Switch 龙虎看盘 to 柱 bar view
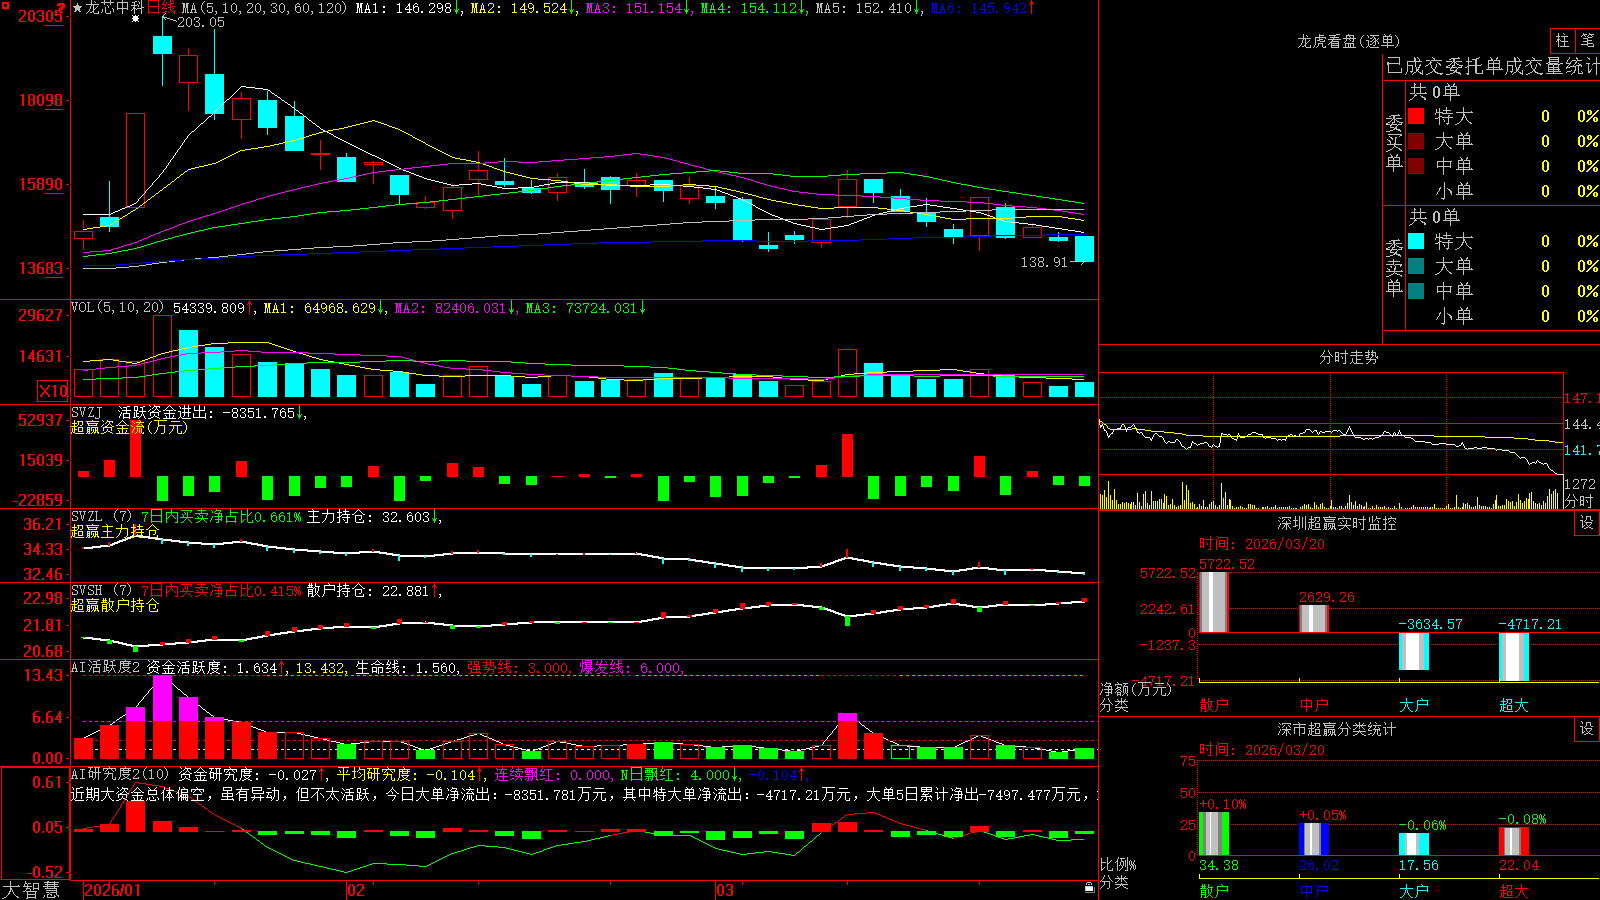 pyautogui.click(x=1562, y=40)
